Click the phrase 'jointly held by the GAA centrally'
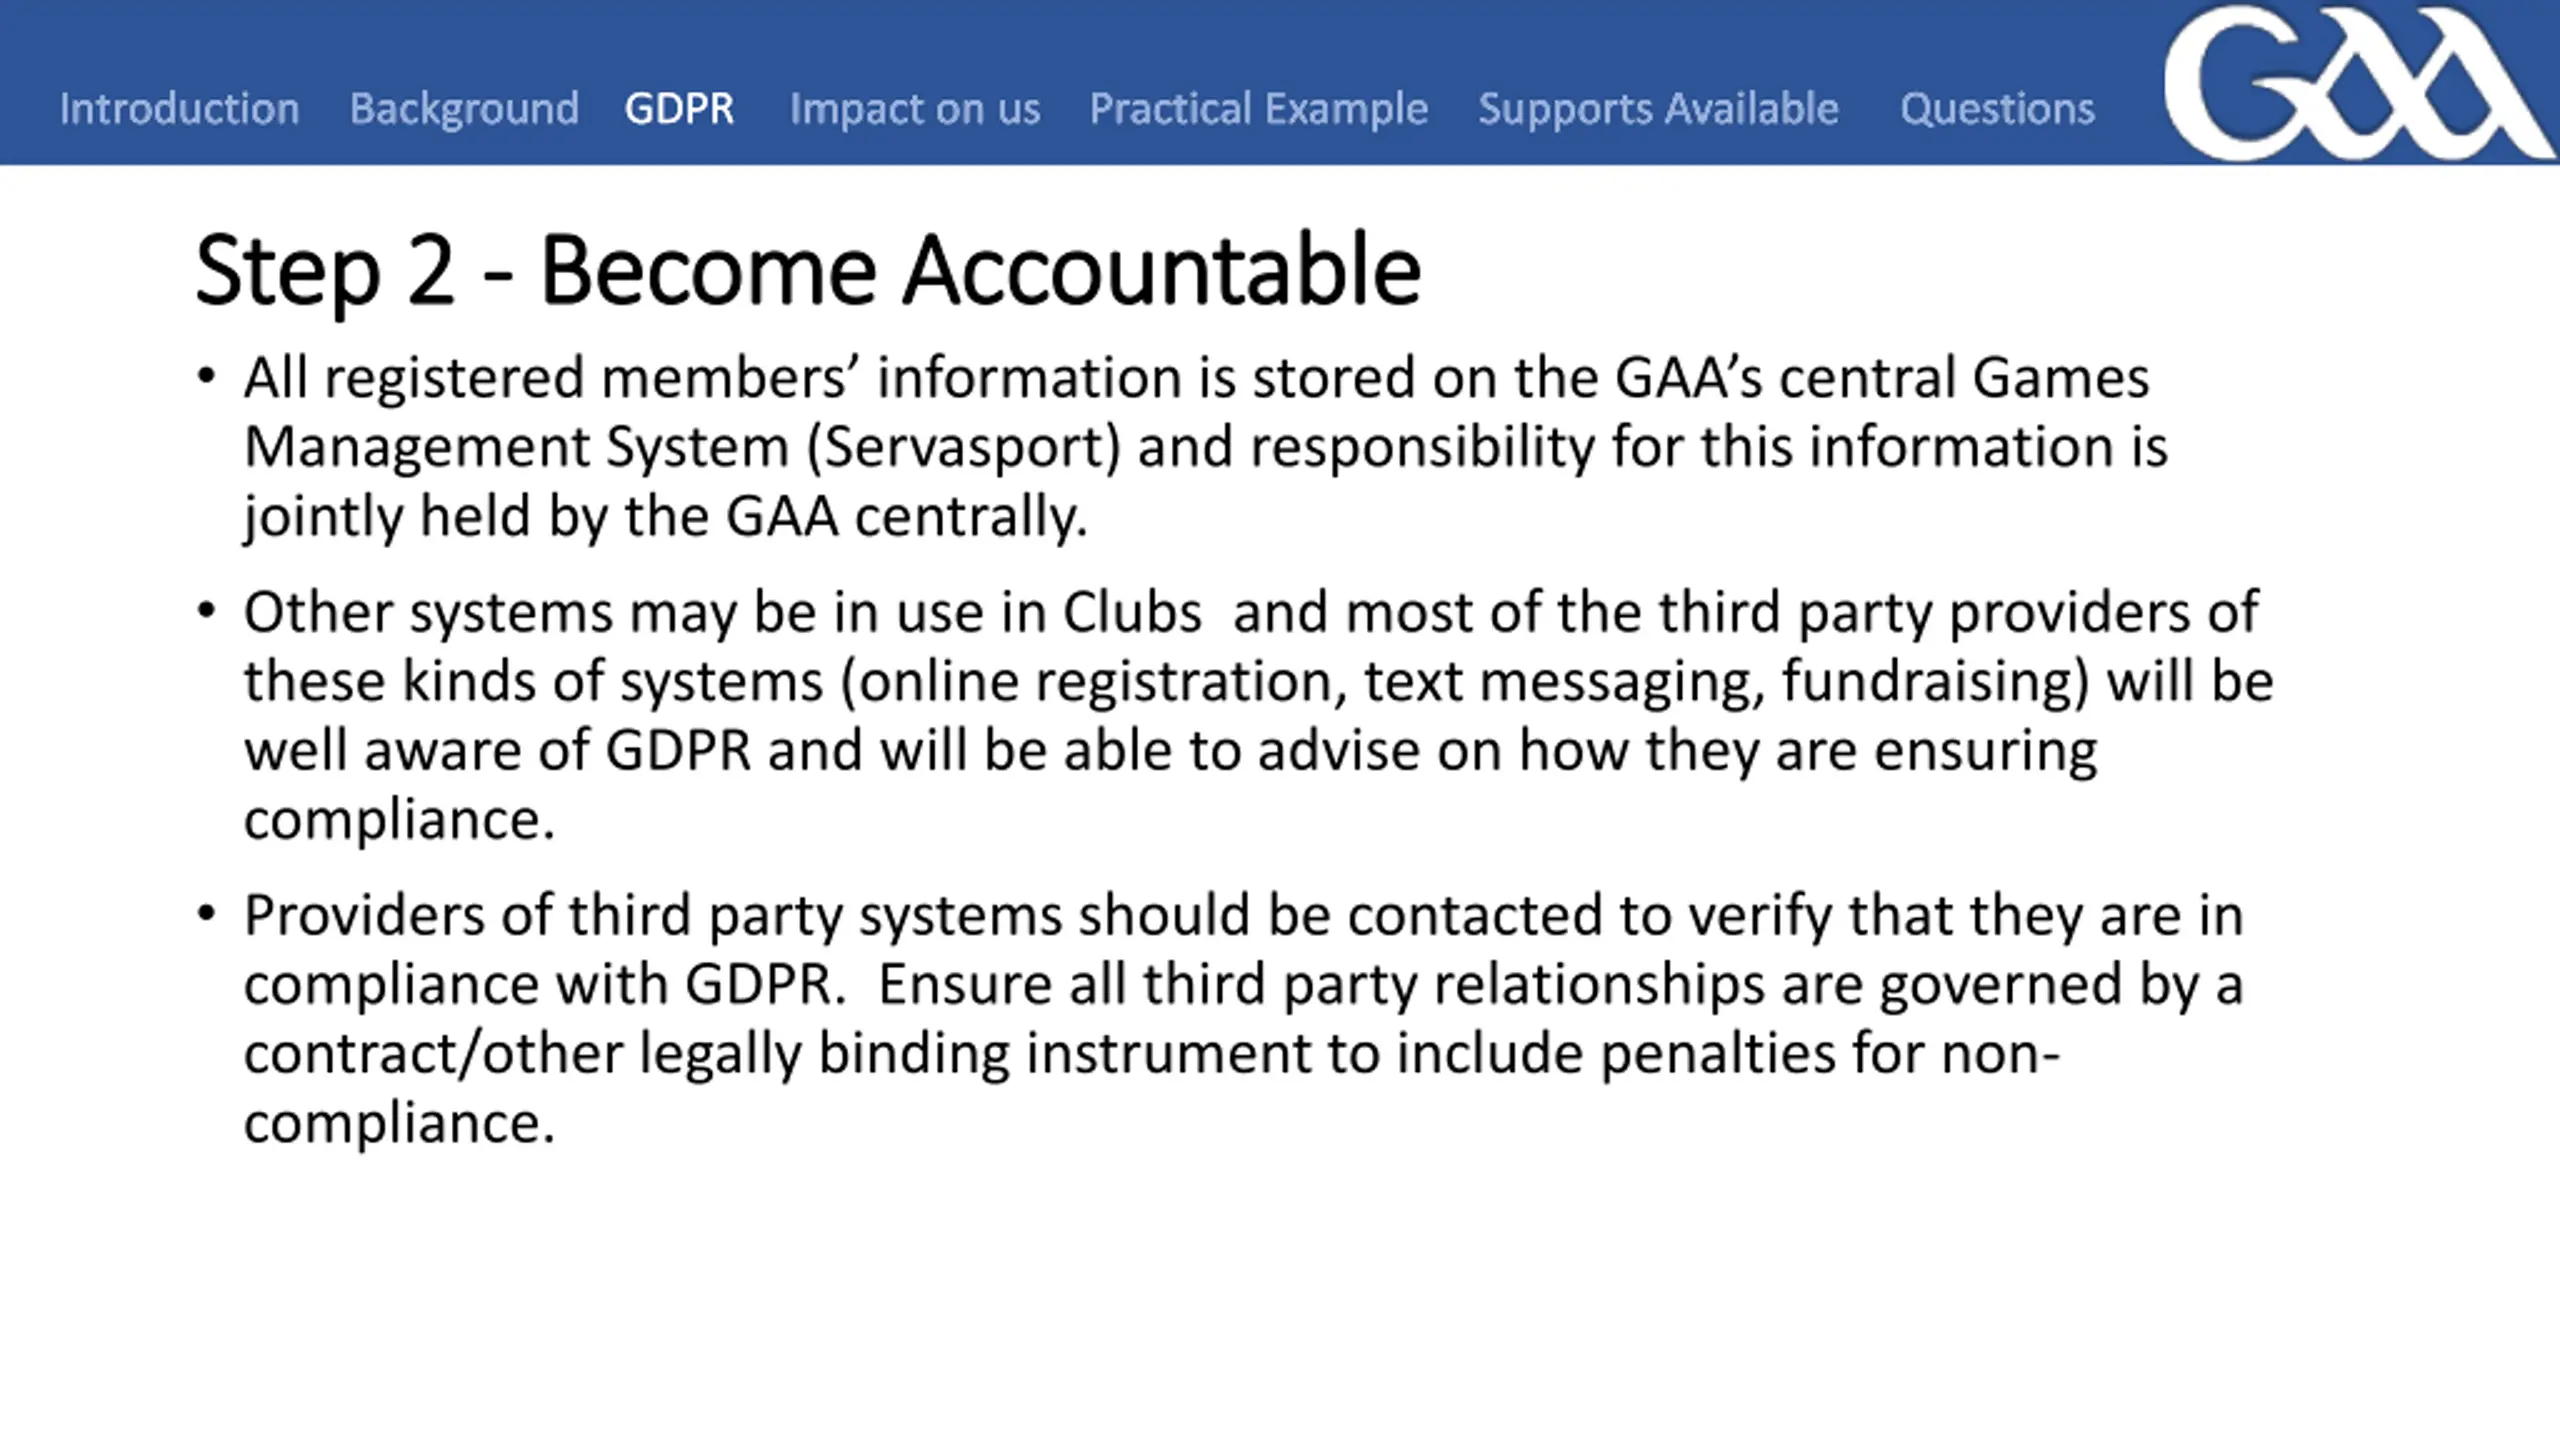Image resolution: width=2560 pixels, height=1440 pixels. [664, 517]
